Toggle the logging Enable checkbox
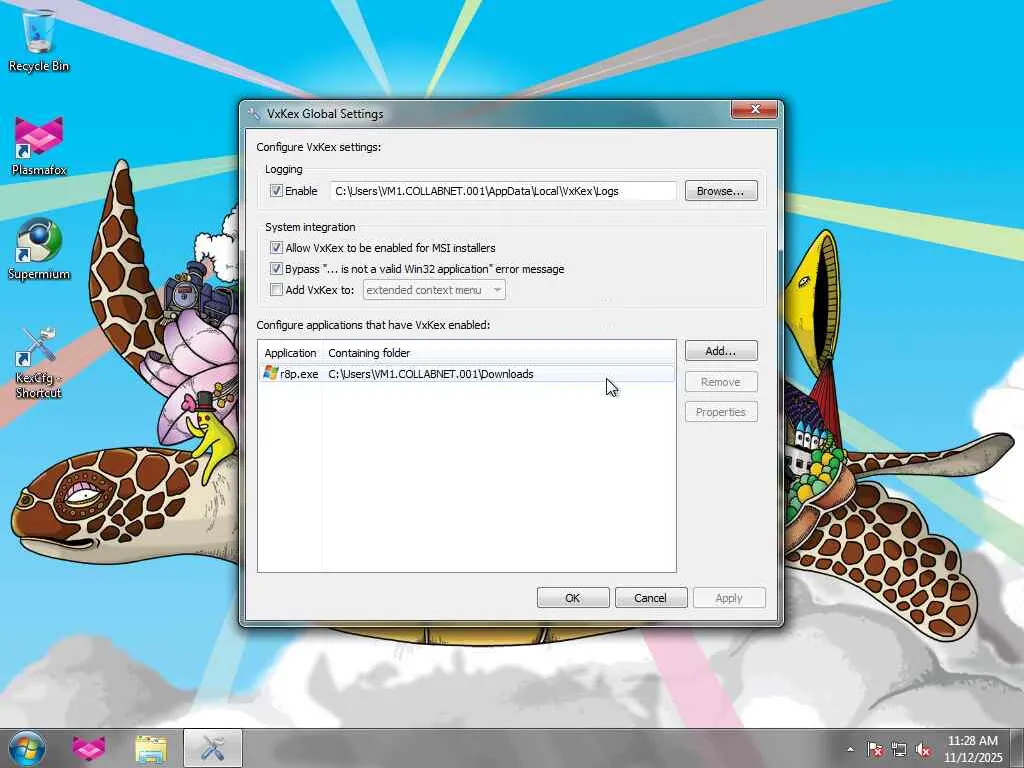This screenshot has height=768, width=1024. tap(276, 191)
